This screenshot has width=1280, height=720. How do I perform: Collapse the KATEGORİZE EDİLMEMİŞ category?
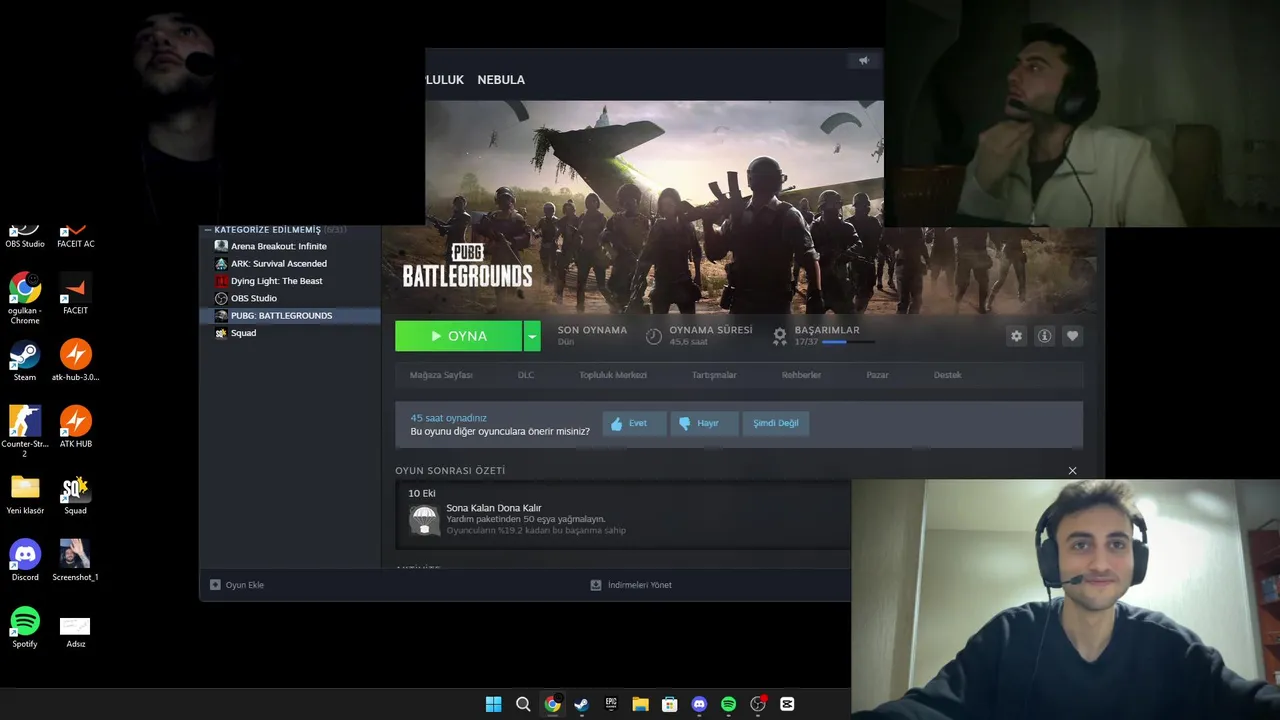click(x=208, y=230)
